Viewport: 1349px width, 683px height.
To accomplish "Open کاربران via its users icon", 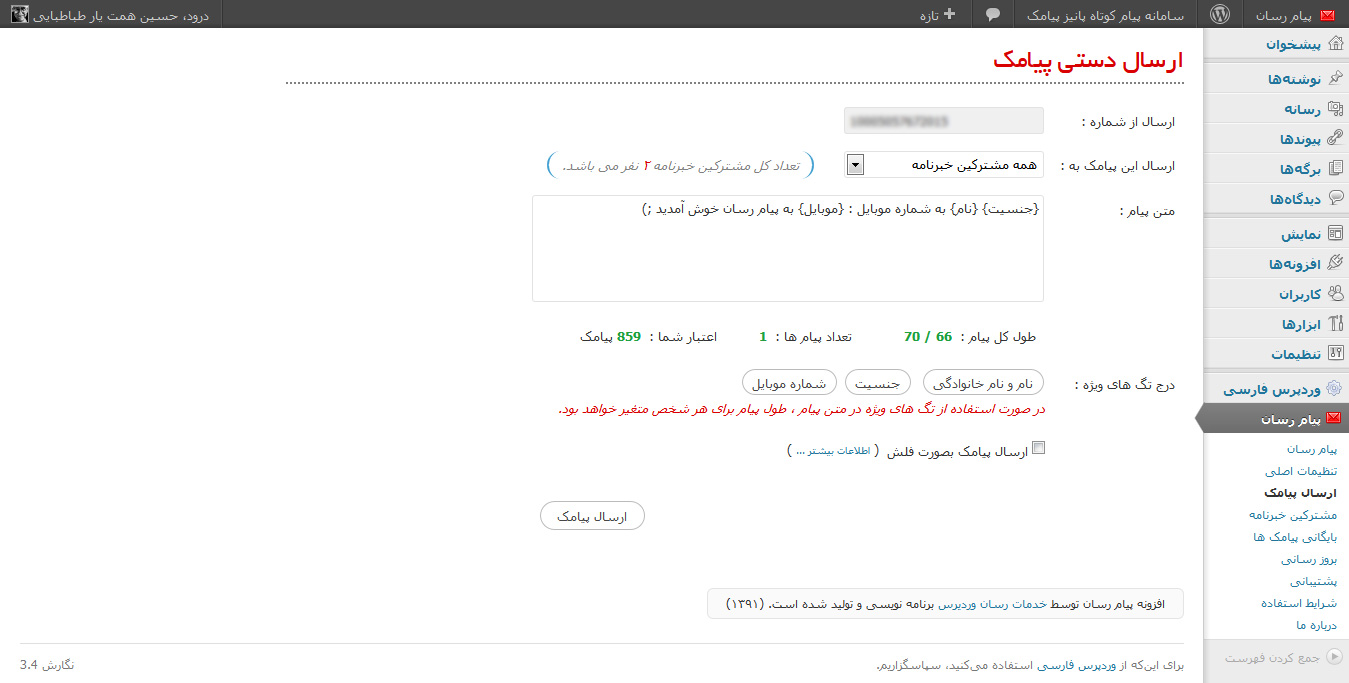I will [x=1335, y=294].
